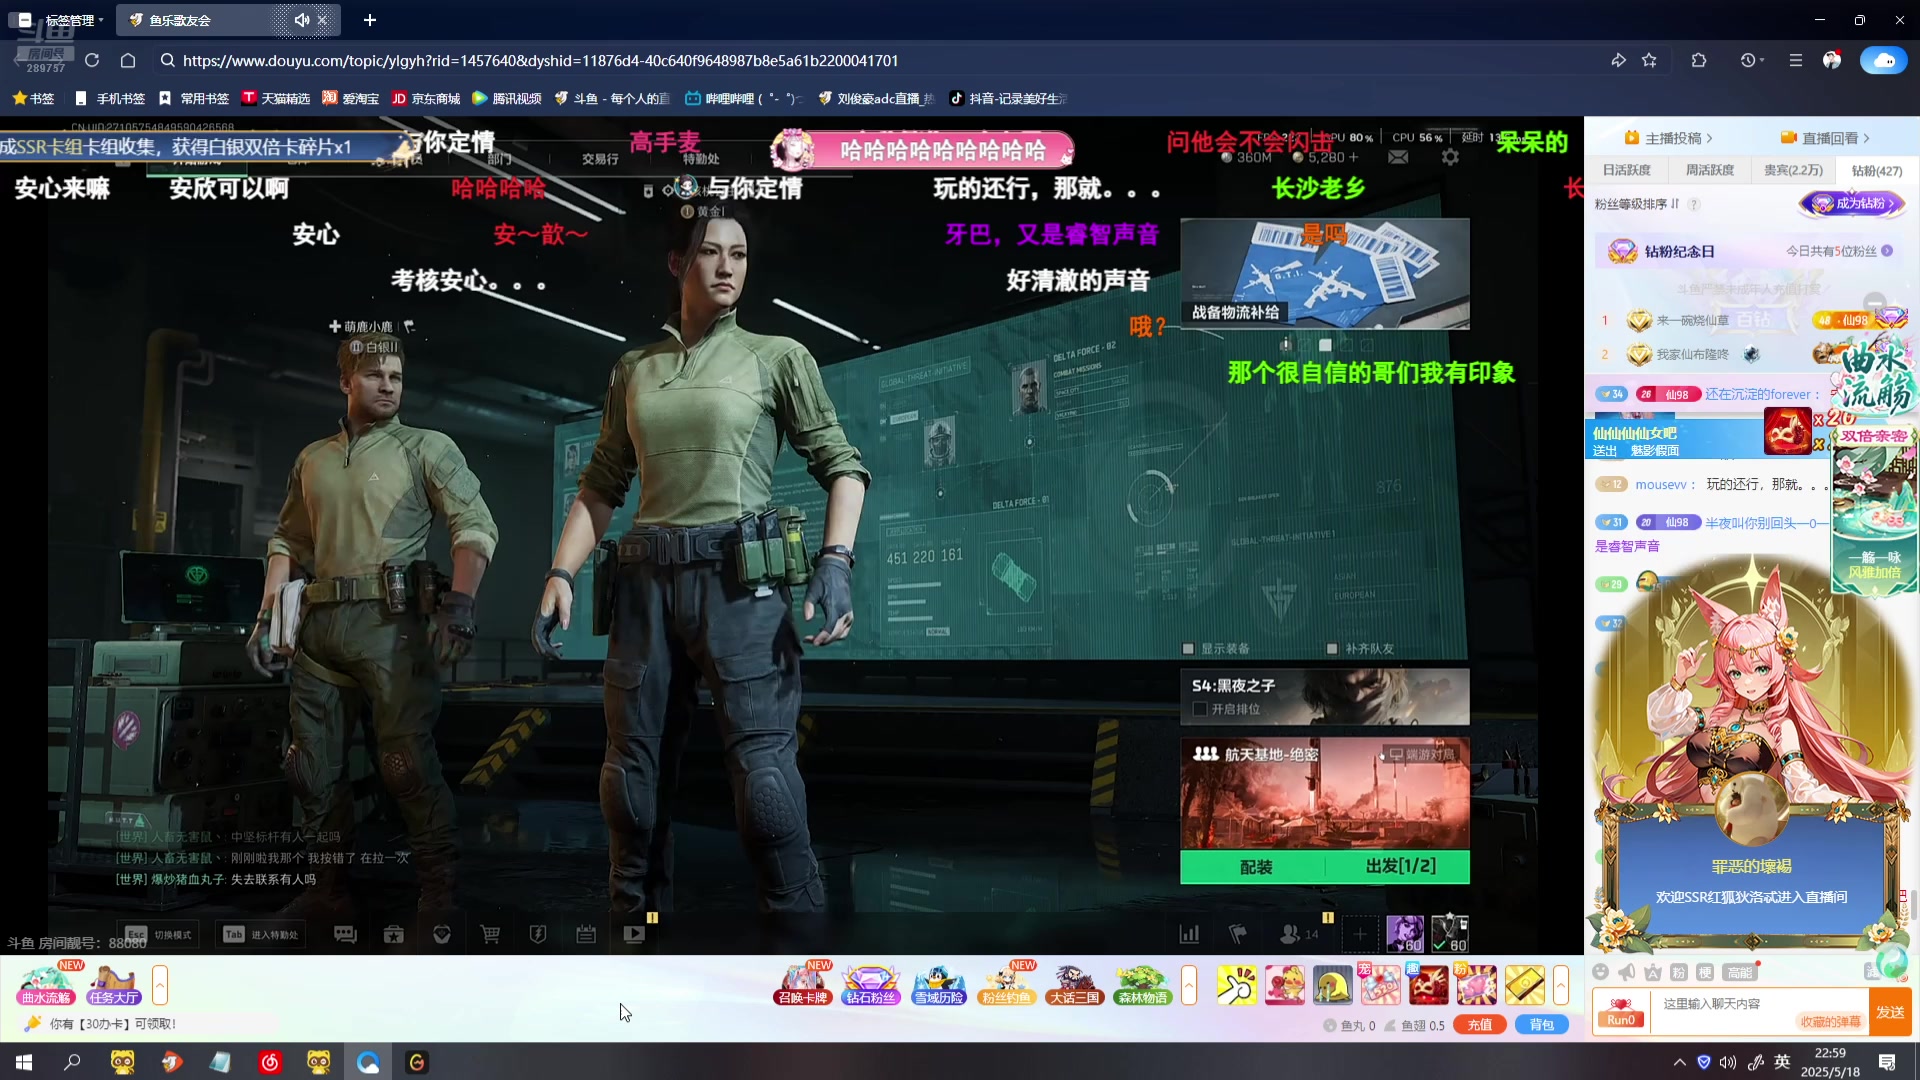Open the emoji picker in chat
Screen dimensions: 1920x1080
[x=1601, y=972]
